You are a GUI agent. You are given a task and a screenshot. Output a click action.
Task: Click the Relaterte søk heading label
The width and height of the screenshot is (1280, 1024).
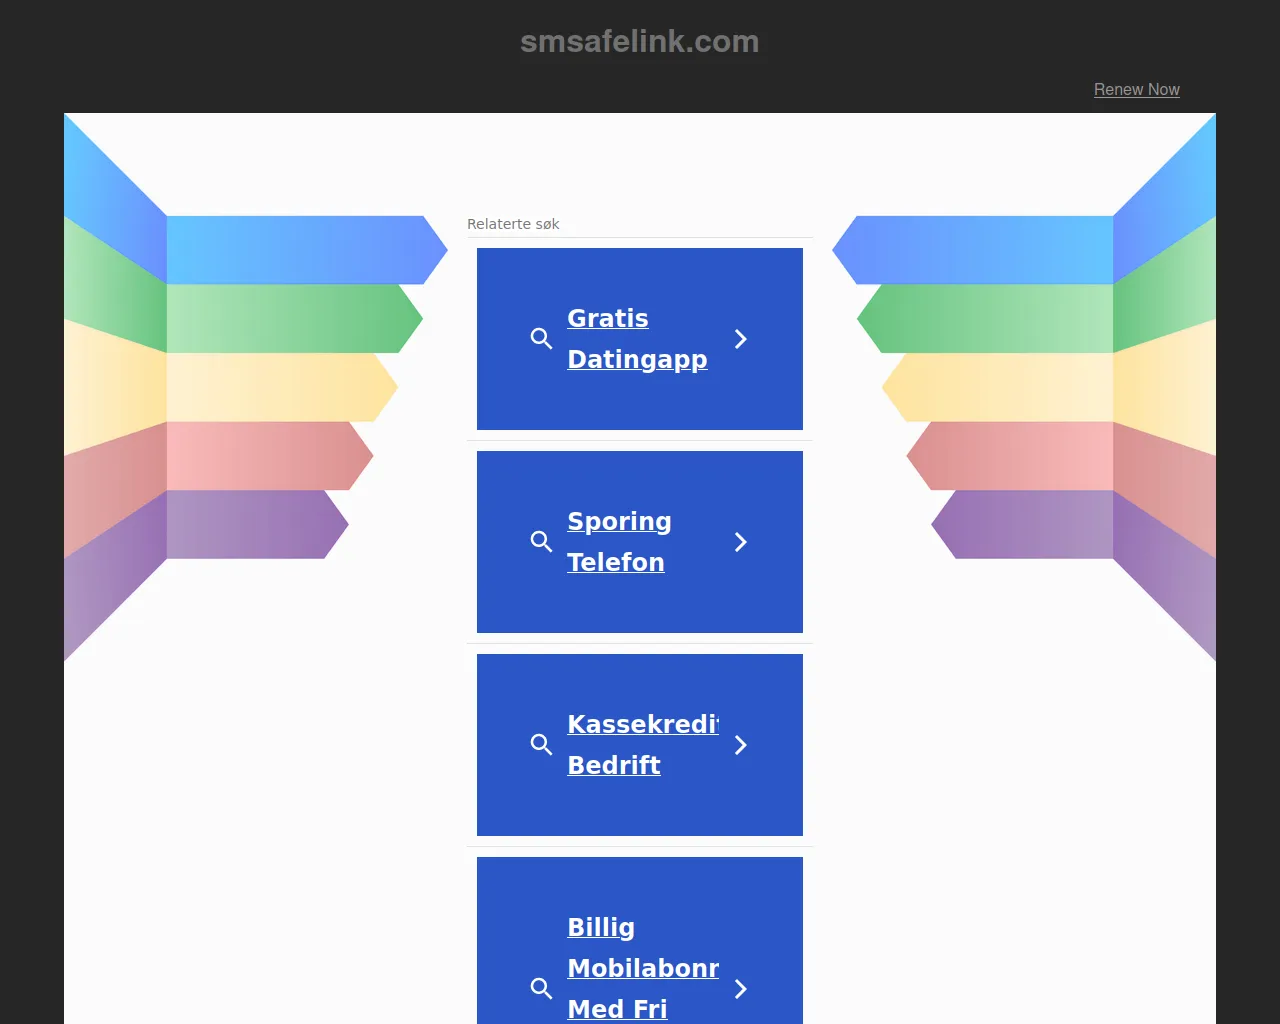[x=513, y=224]
